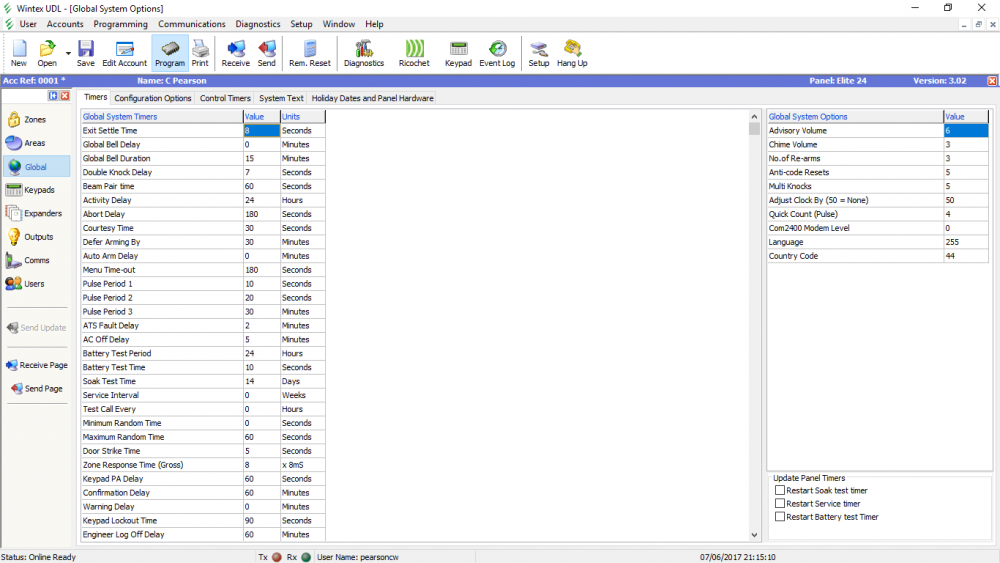Open the Keypad tool in toolbar
This screenshot has width=1000, height=563.
[x=458, y=53]
